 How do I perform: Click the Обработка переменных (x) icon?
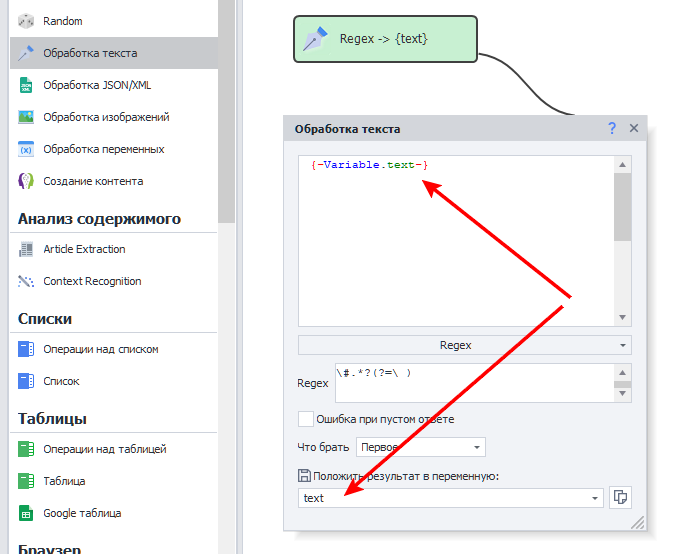[26, 149]
